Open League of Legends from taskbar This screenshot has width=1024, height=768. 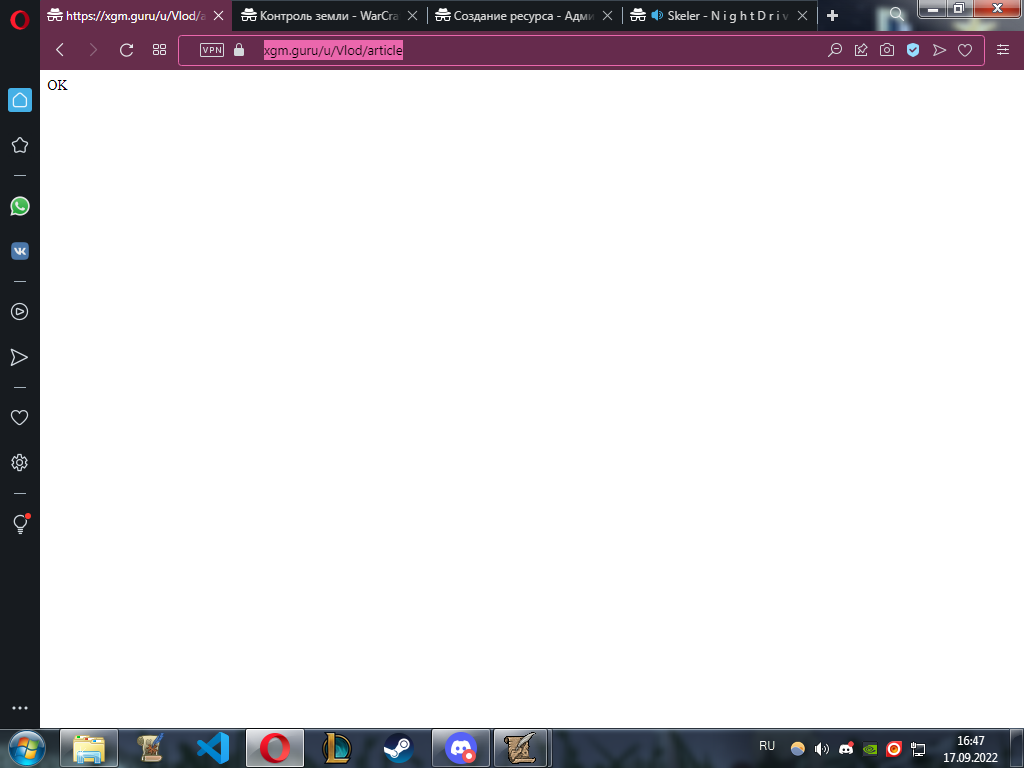(x=337, y=748)
